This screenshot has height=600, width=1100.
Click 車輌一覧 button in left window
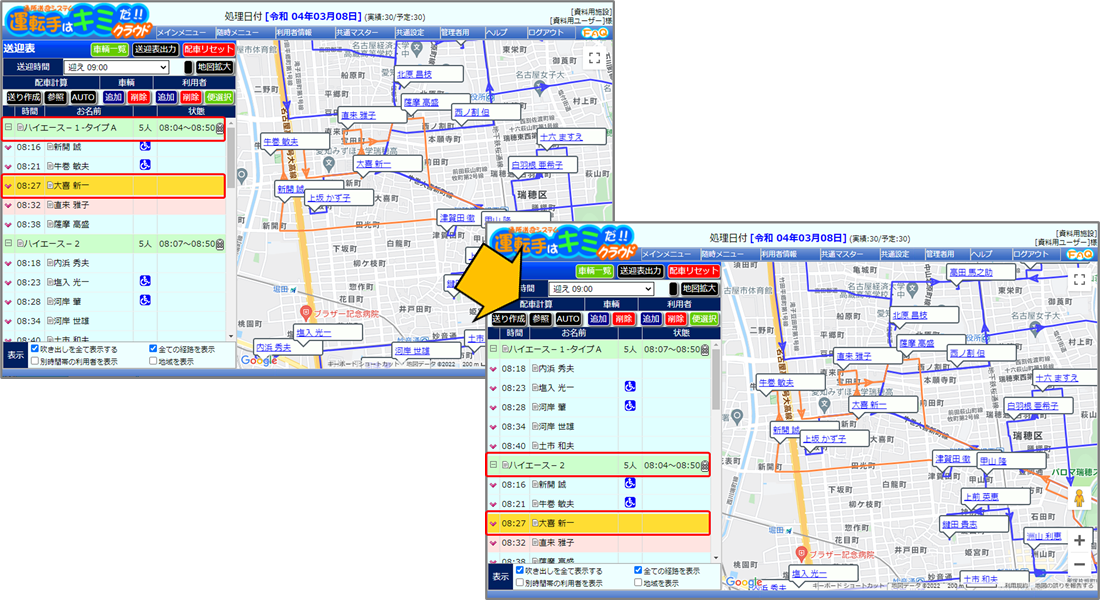(x=110, y=49)
